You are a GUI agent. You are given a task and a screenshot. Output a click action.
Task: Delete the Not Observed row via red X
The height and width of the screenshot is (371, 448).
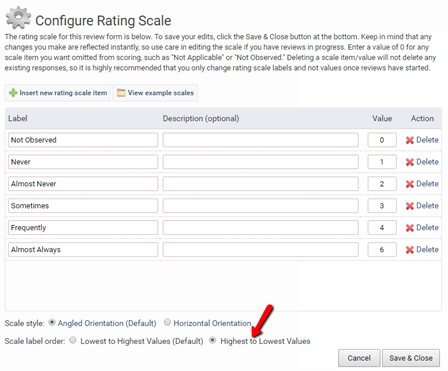tap(410, 140)
